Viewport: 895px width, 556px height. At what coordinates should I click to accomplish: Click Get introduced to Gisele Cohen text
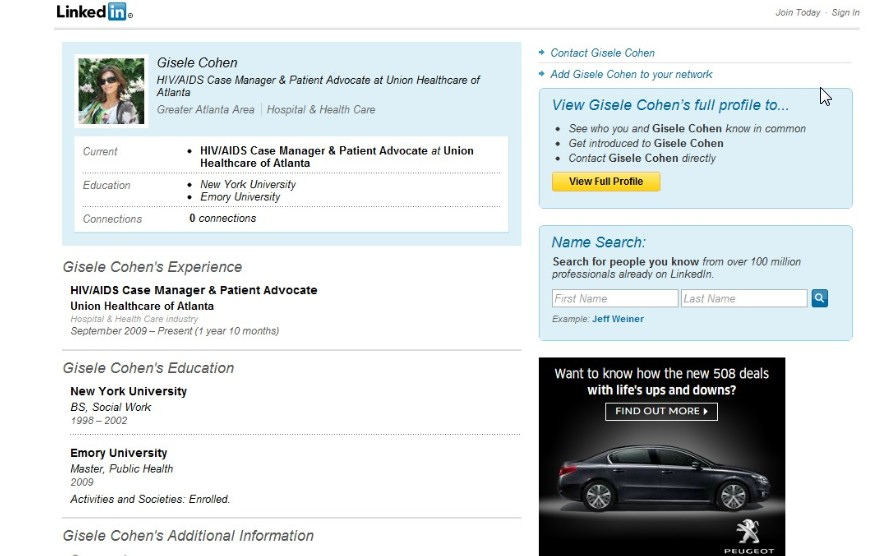[646, 143]
